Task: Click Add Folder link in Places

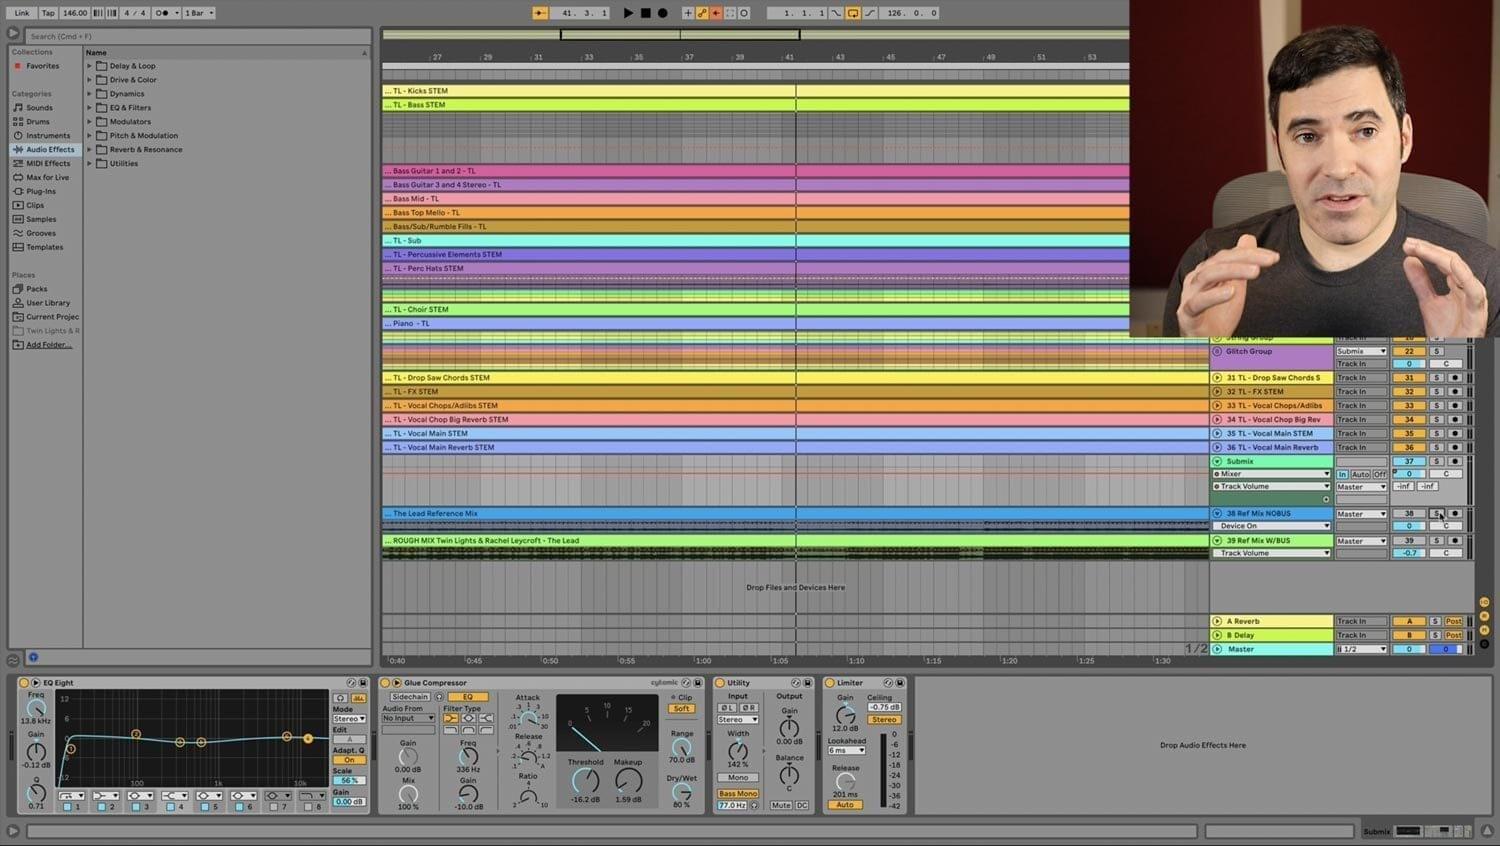Action: pos(48,345)
